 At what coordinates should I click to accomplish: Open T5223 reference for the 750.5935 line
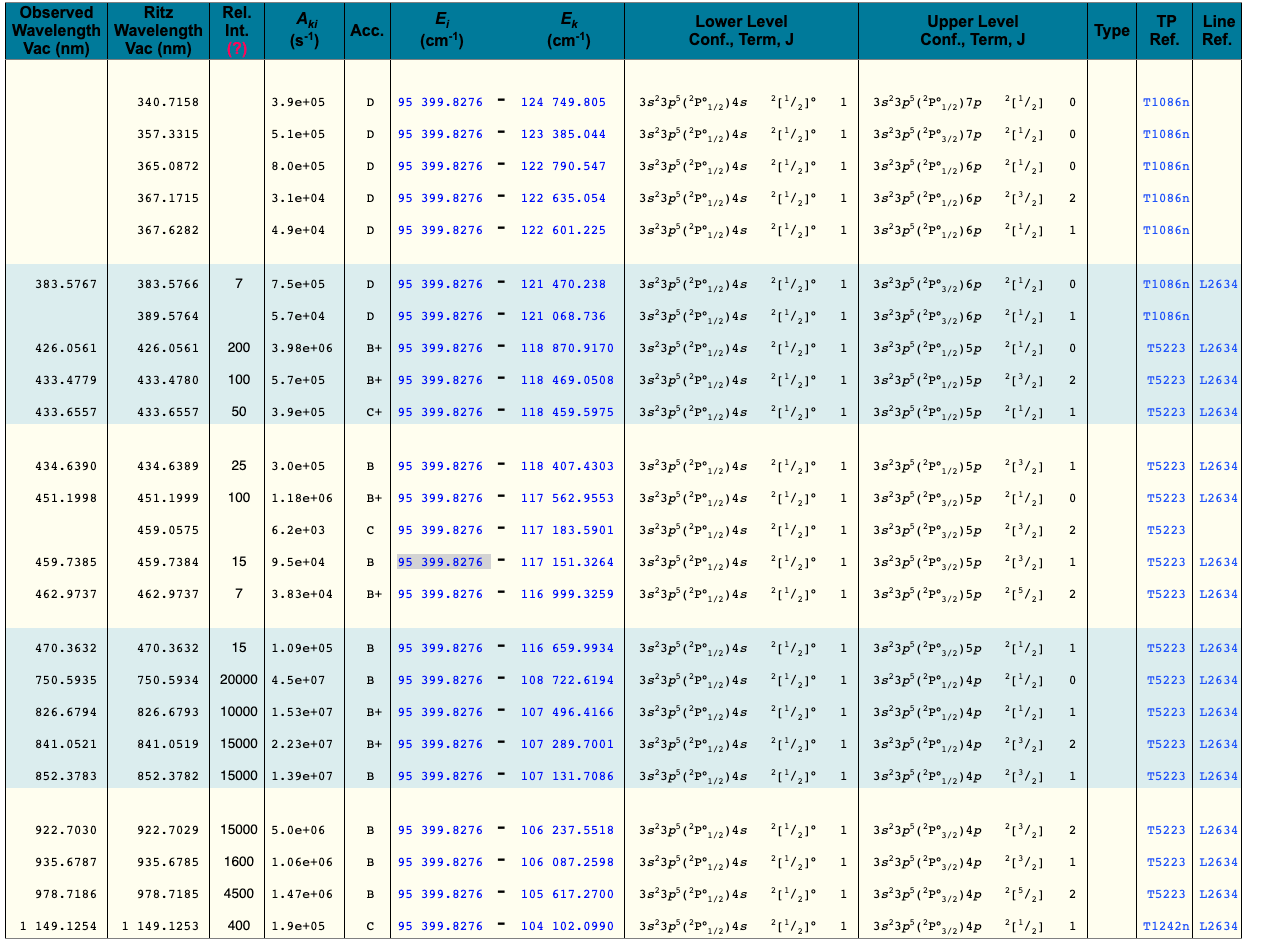1166,680
